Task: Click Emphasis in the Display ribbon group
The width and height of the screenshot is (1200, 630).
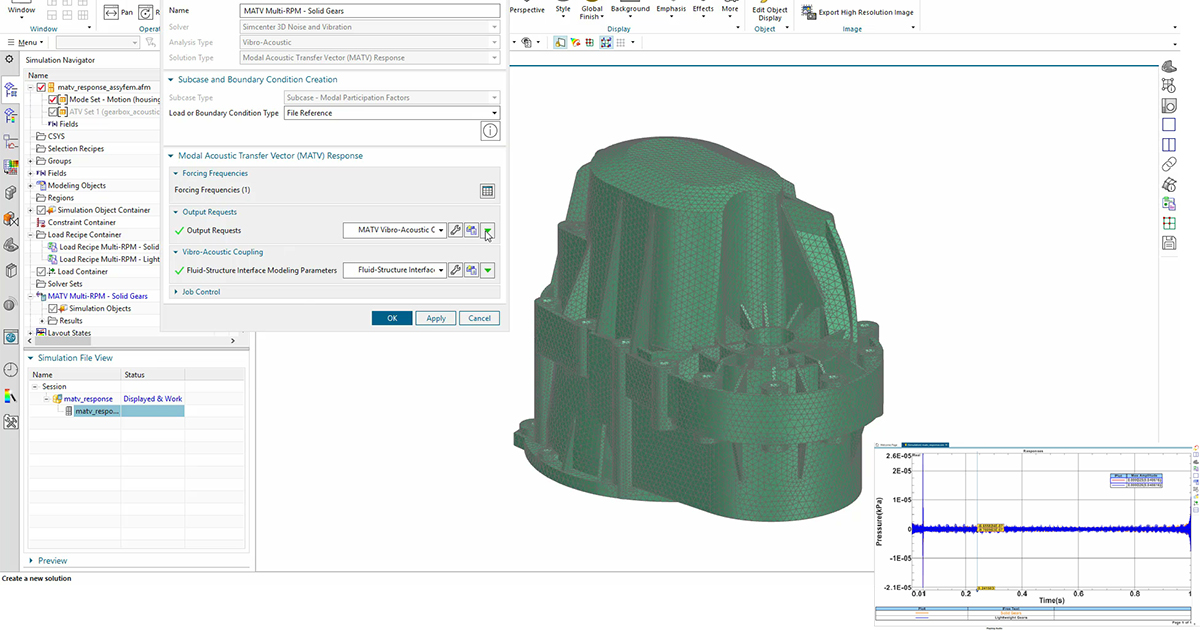Action: (x=671, y=9)
